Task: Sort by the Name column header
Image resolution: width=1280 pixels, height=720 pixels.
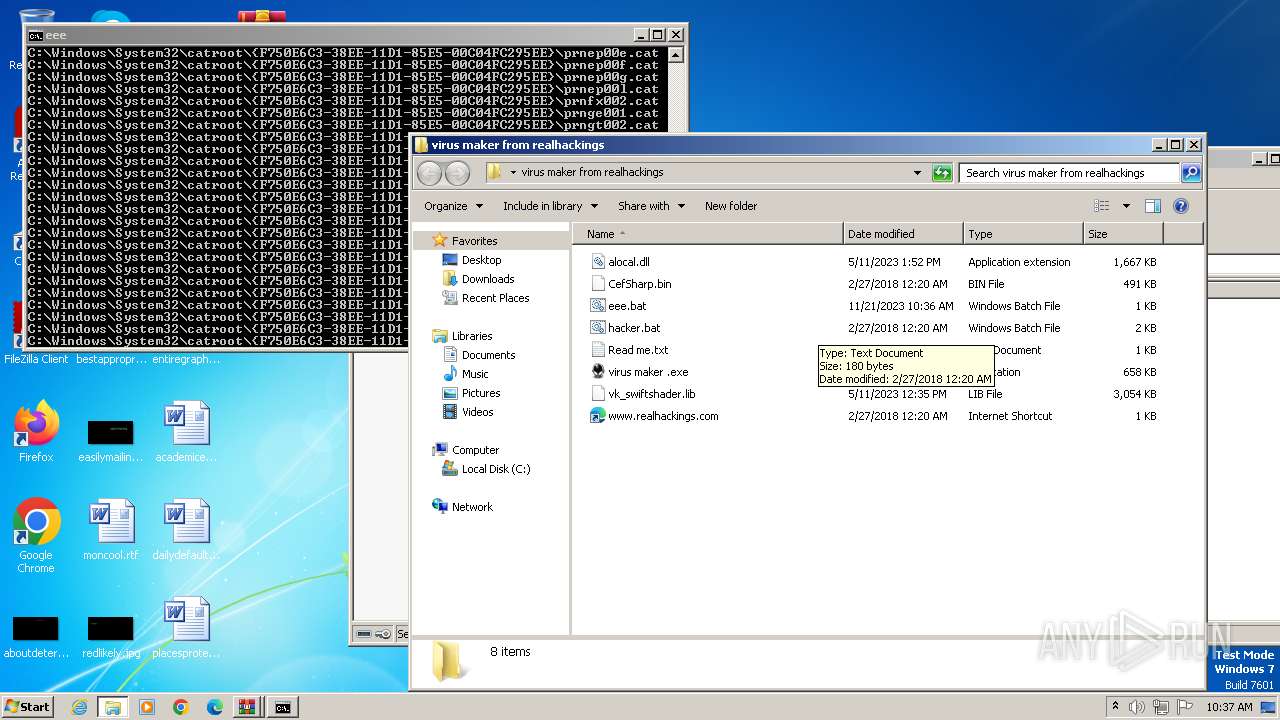Action: tap(708, 234)
